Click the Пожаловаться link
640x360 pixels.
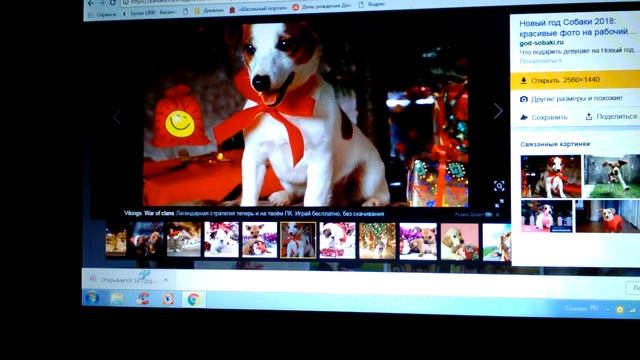540,61
